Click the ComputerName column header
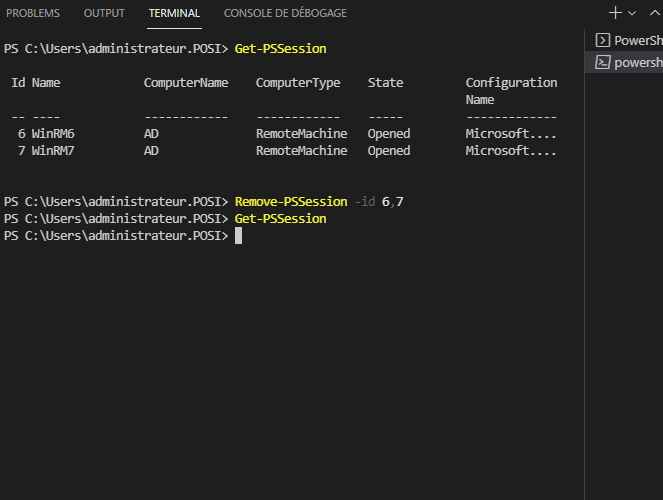 [x=186, y=83]
